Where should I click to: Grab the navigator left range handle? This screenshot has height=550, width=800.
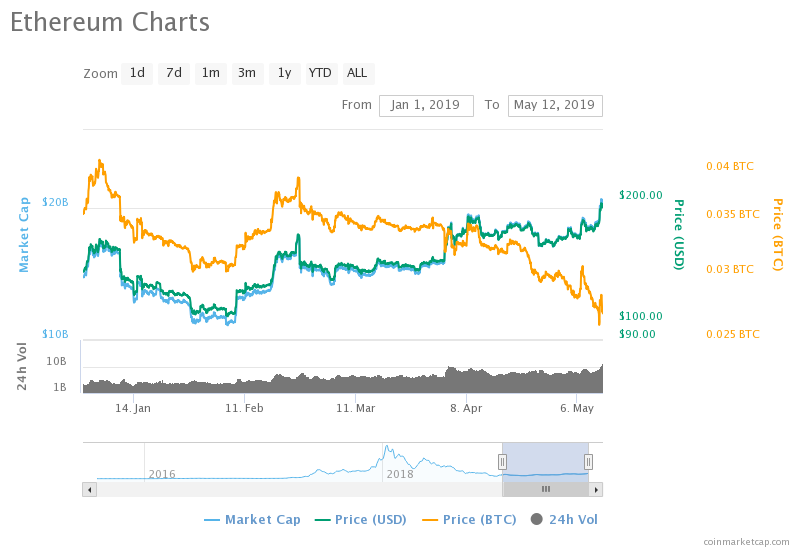[x=503, y=462]
